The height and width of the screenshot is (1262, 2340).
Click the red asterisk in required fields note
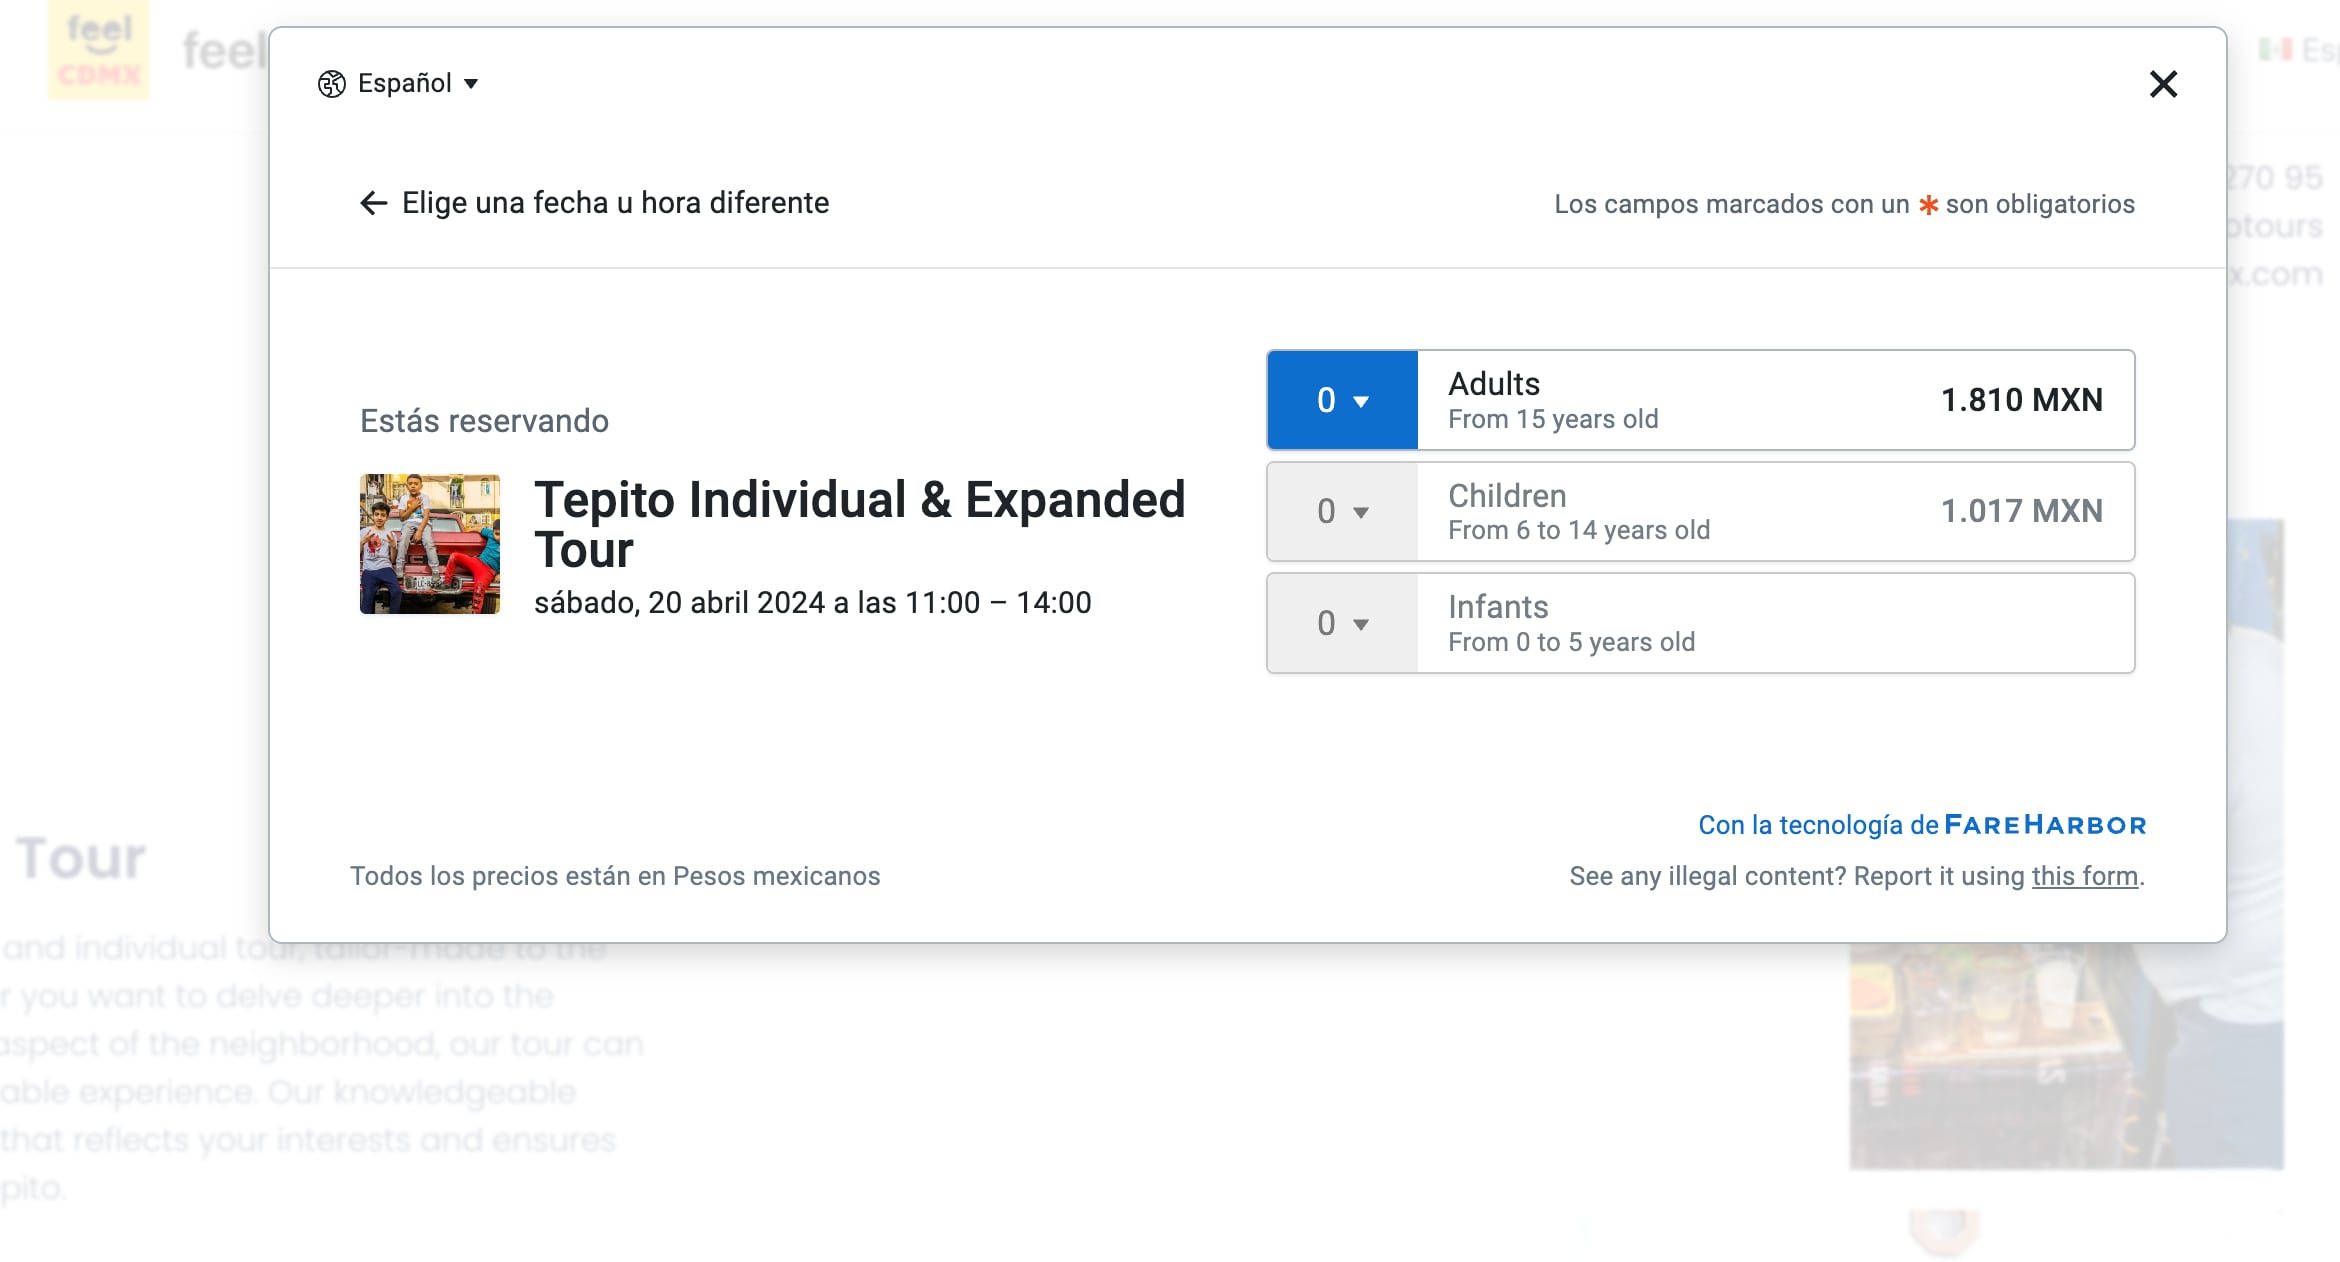click(1927, 203)
